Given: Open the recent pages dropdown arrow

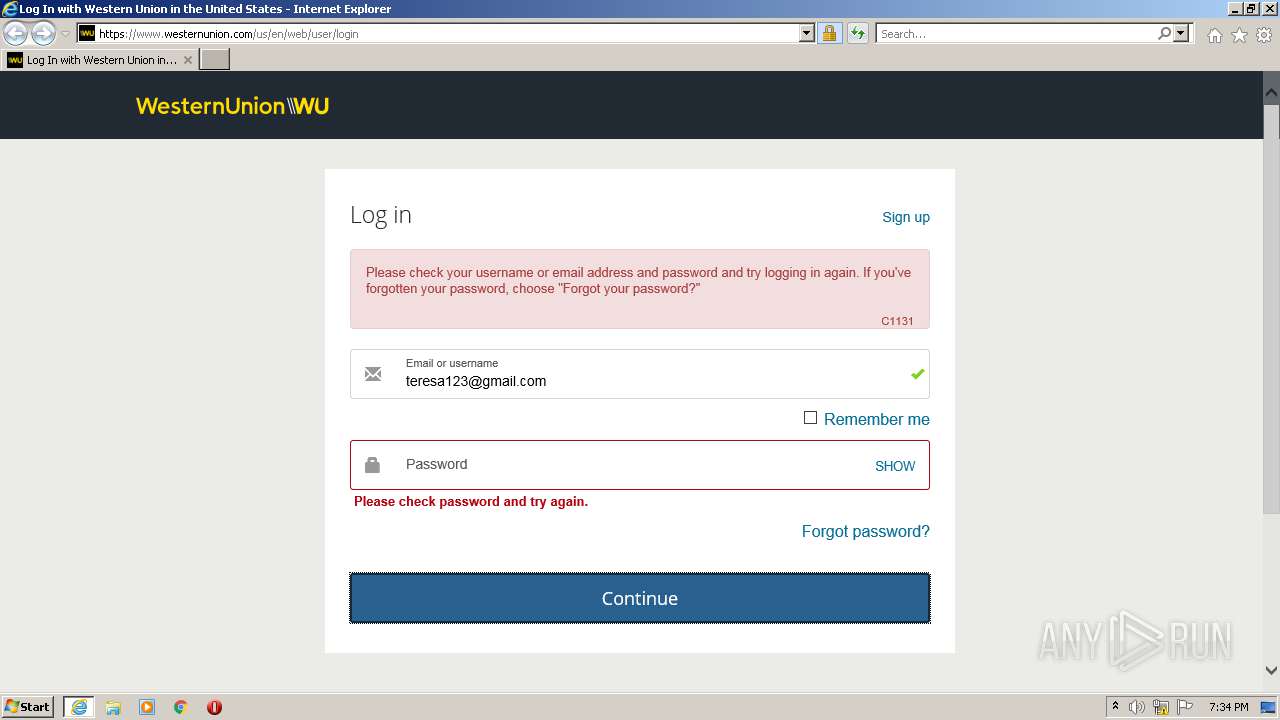Looking at the screenshot, I should pyautogui.click(x=65, y=33).
